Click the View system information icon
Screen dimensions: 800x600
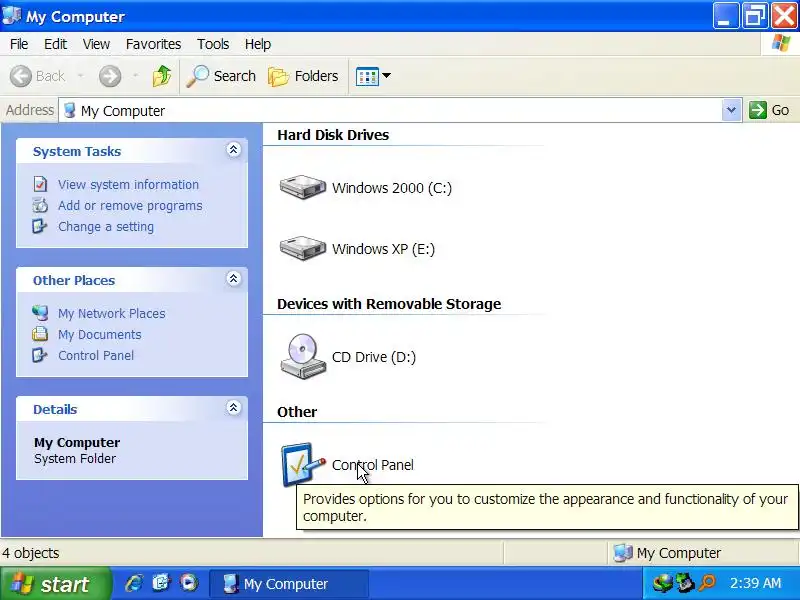(x=40, y=184)
